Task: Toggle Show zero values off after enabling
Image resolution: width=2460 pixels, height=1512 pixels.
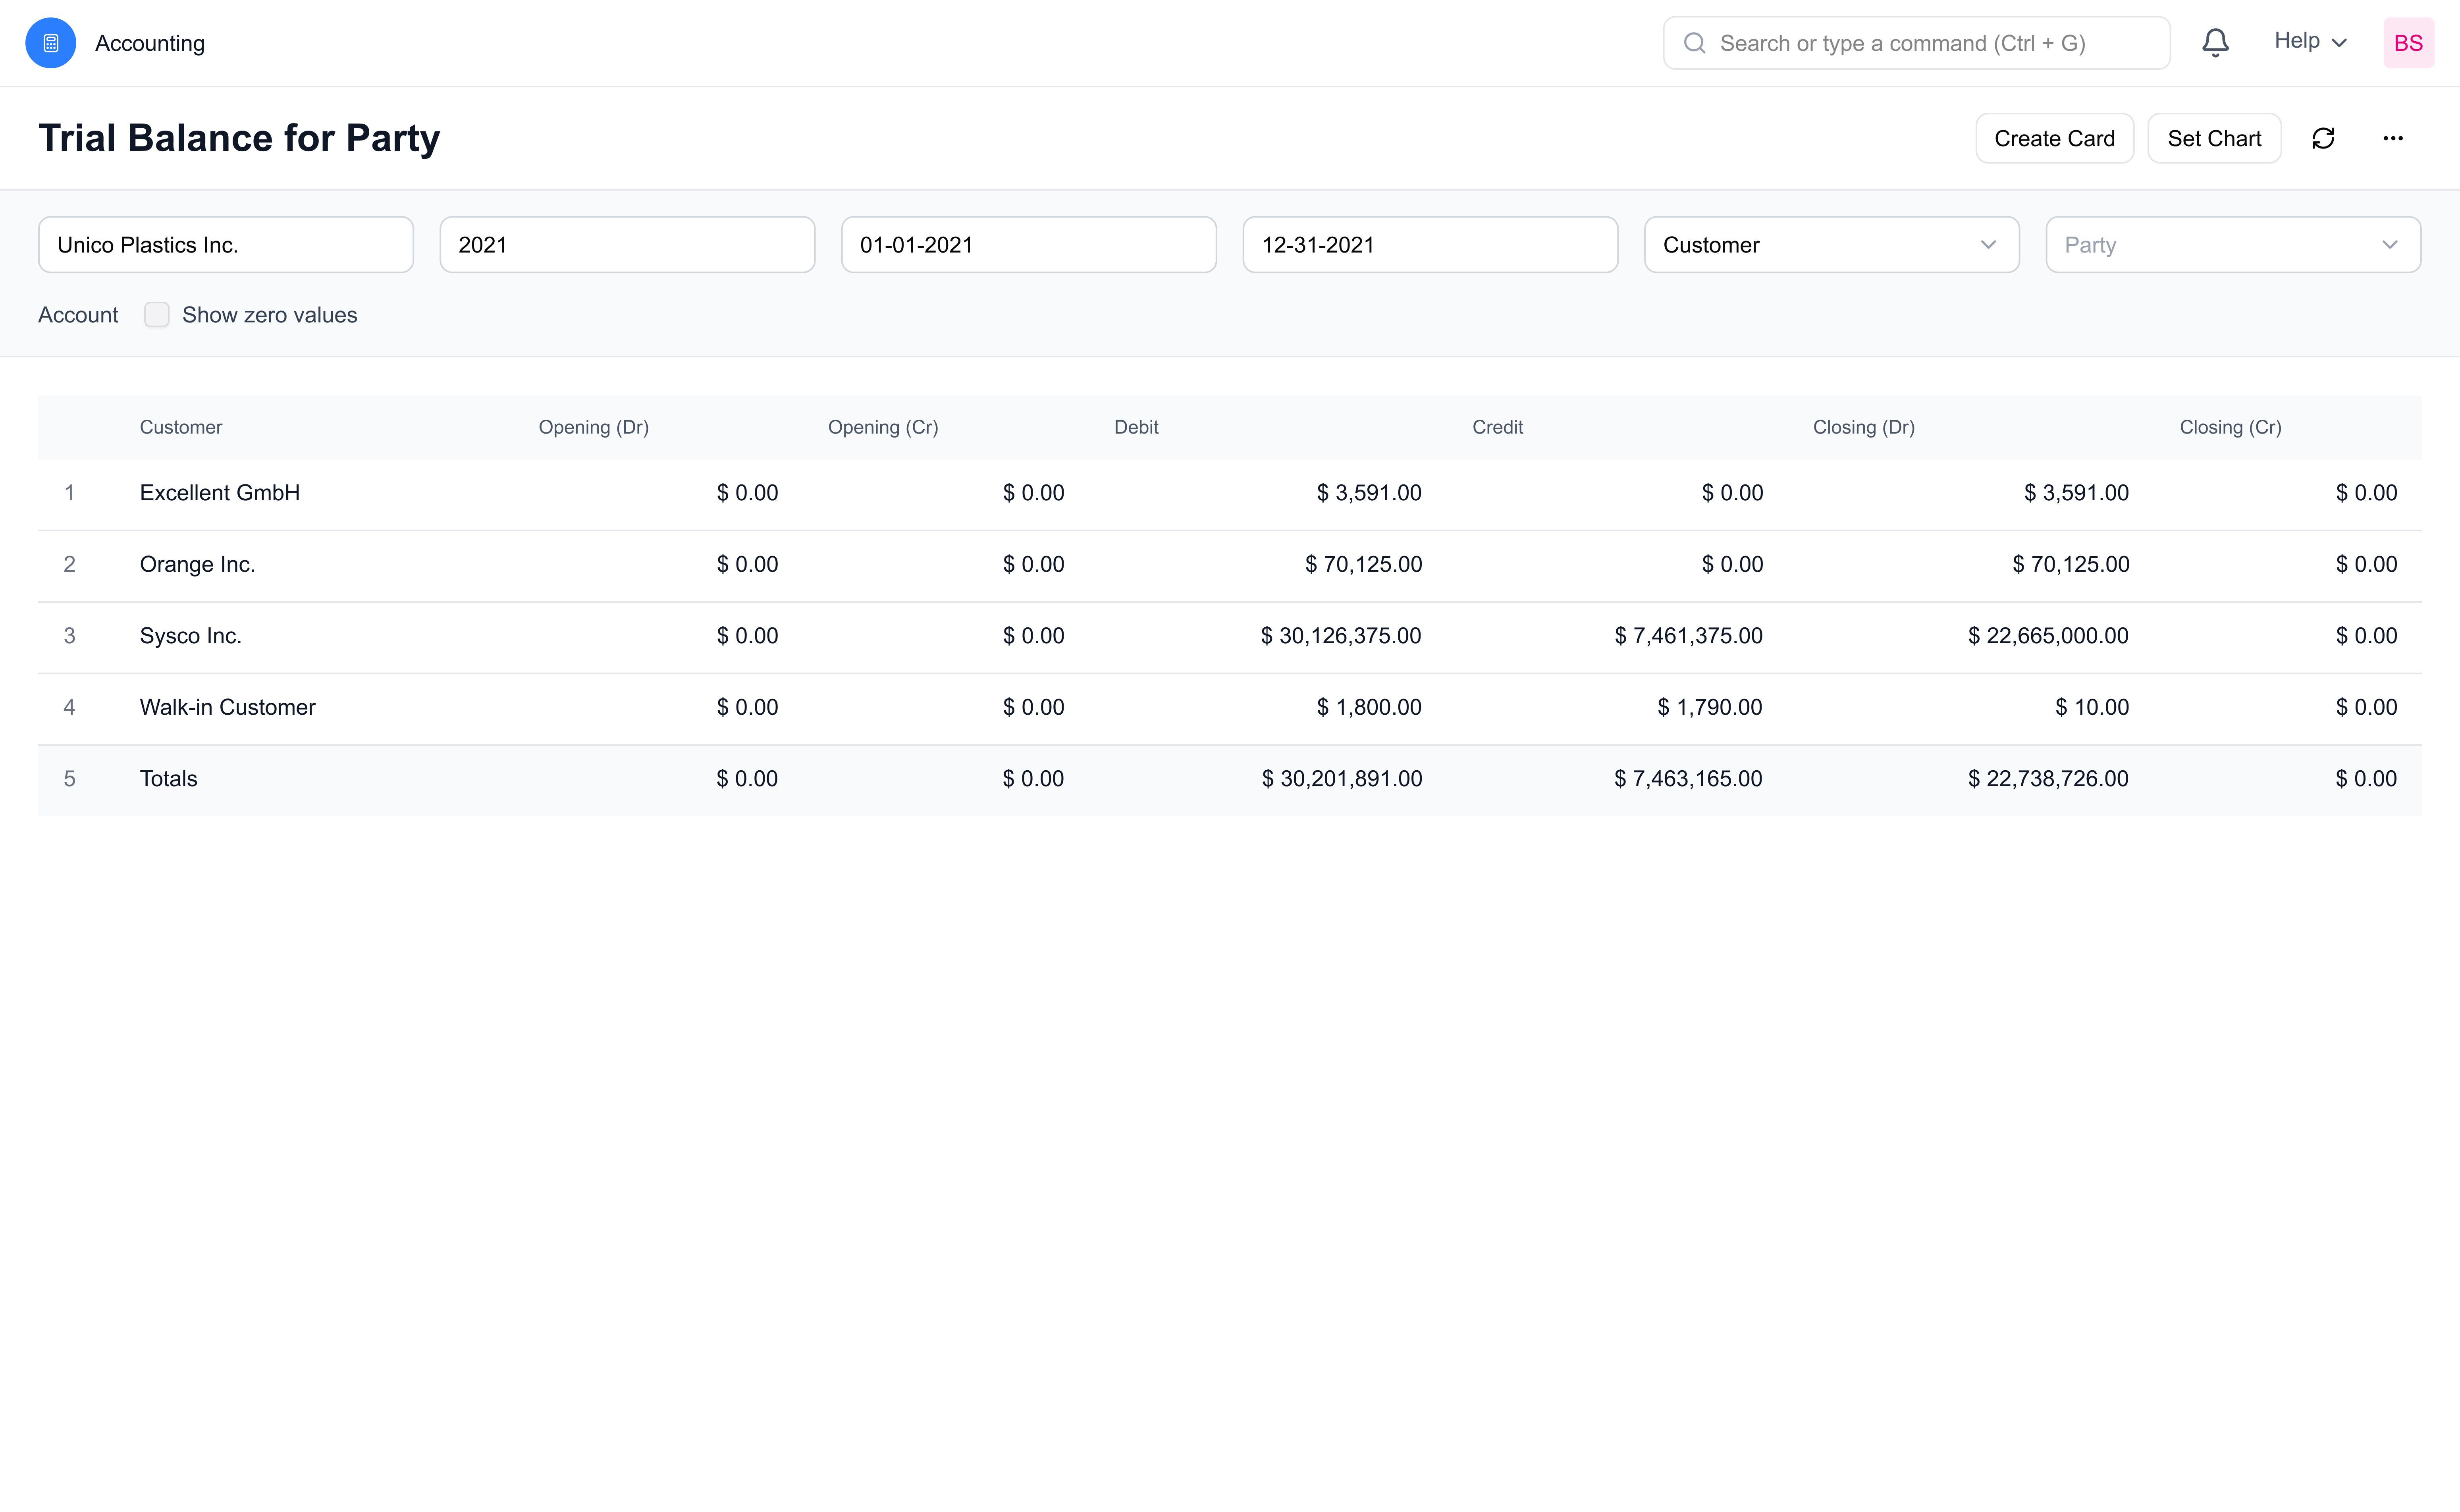Action: pos(157,314)
